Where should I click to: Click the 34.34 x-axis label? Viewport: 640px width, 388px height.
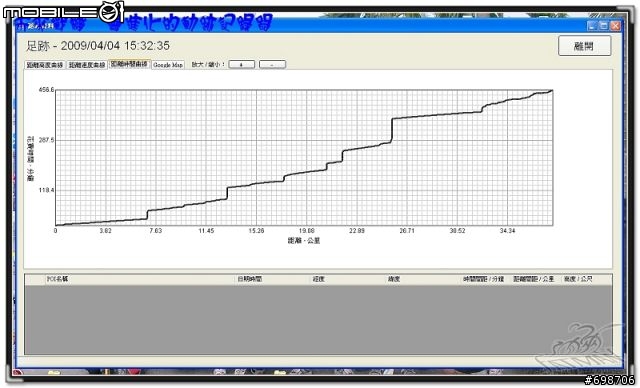click(x=507, y=231)
